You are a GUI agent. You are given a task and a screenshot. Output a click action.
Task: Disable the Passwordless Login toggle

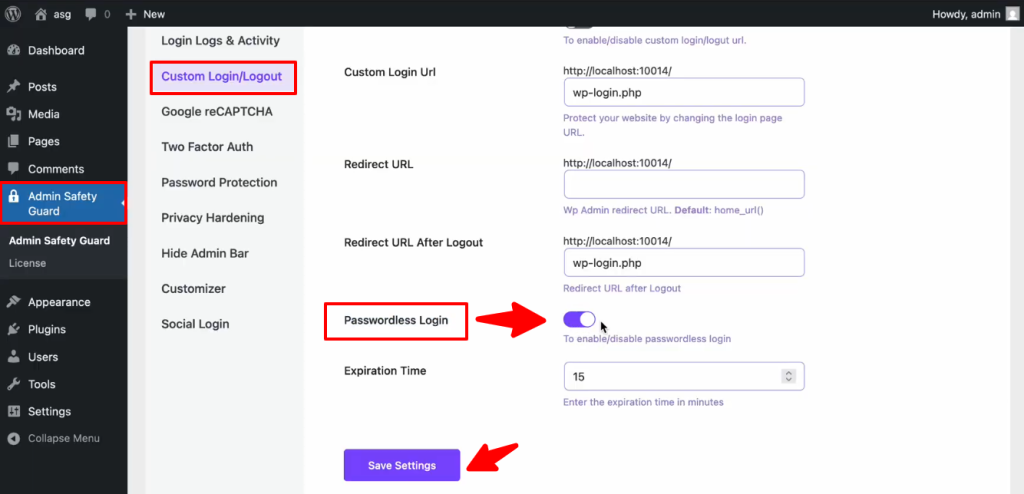[x=579, y=319]
